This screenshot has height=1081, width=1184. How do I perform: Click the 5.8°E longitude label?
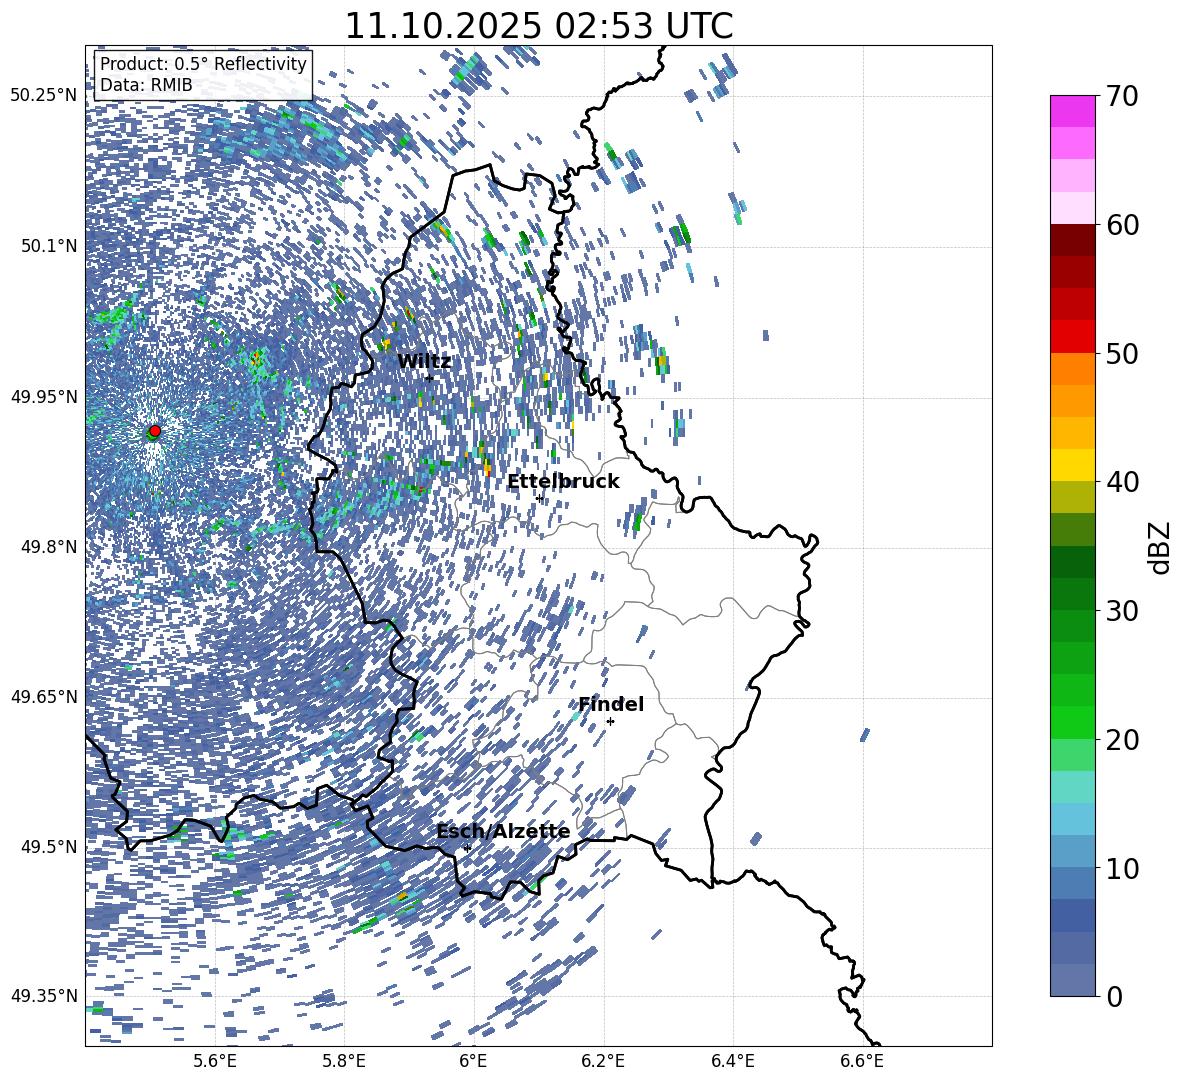coord(344,1061)
